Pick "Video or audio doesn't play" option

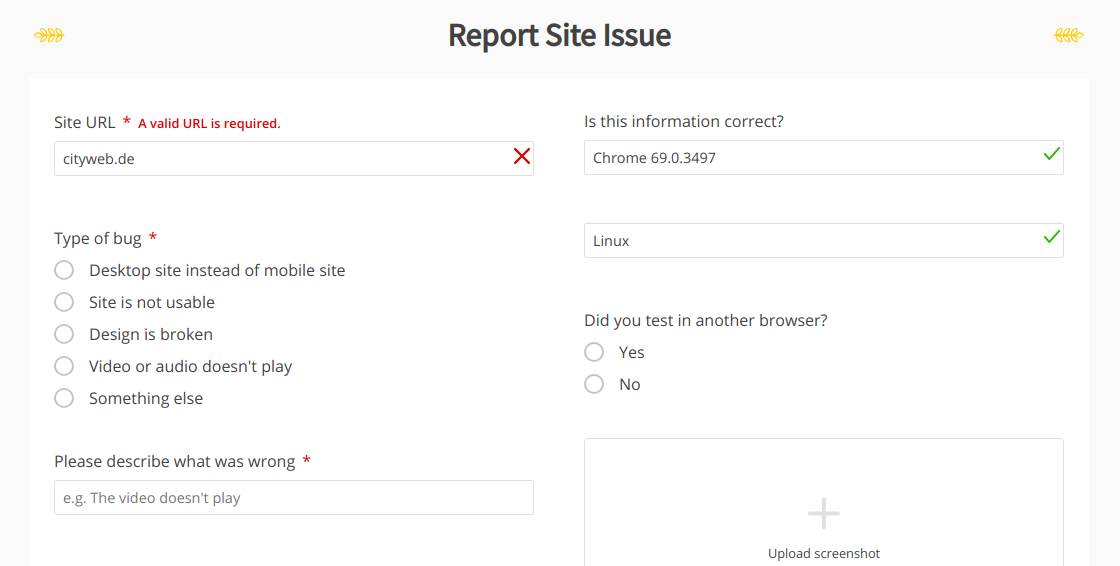[64, 367]
